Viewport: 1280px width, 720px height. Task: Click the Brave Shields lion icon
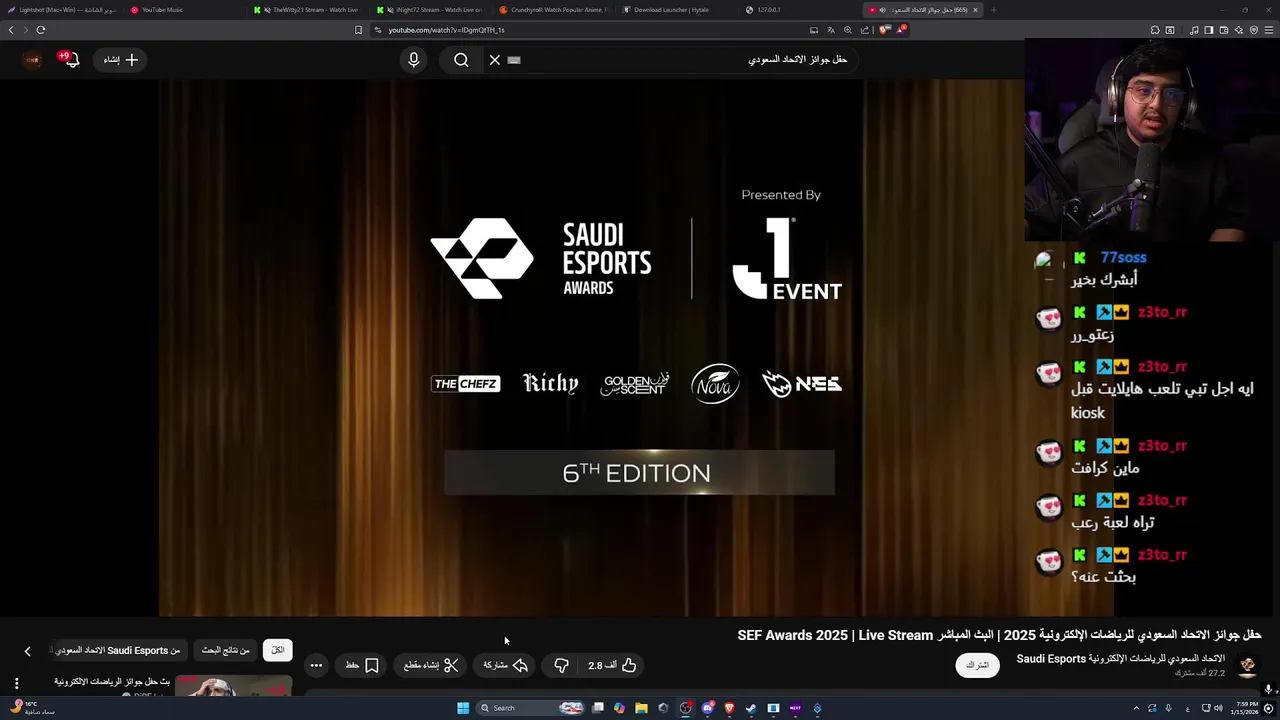click(x=887, y=30)
